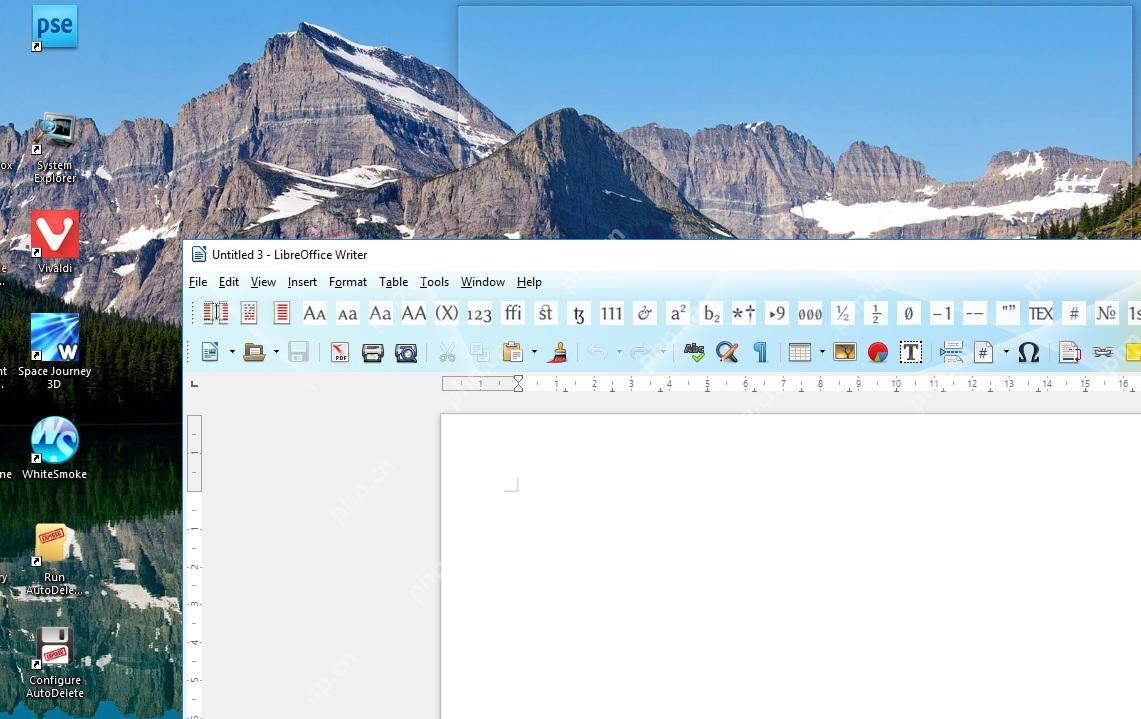This screenshot has width=1141, height=719.
Task: Click the asterisk-dagger footnote symbols icon
Action: click(744, 313)
